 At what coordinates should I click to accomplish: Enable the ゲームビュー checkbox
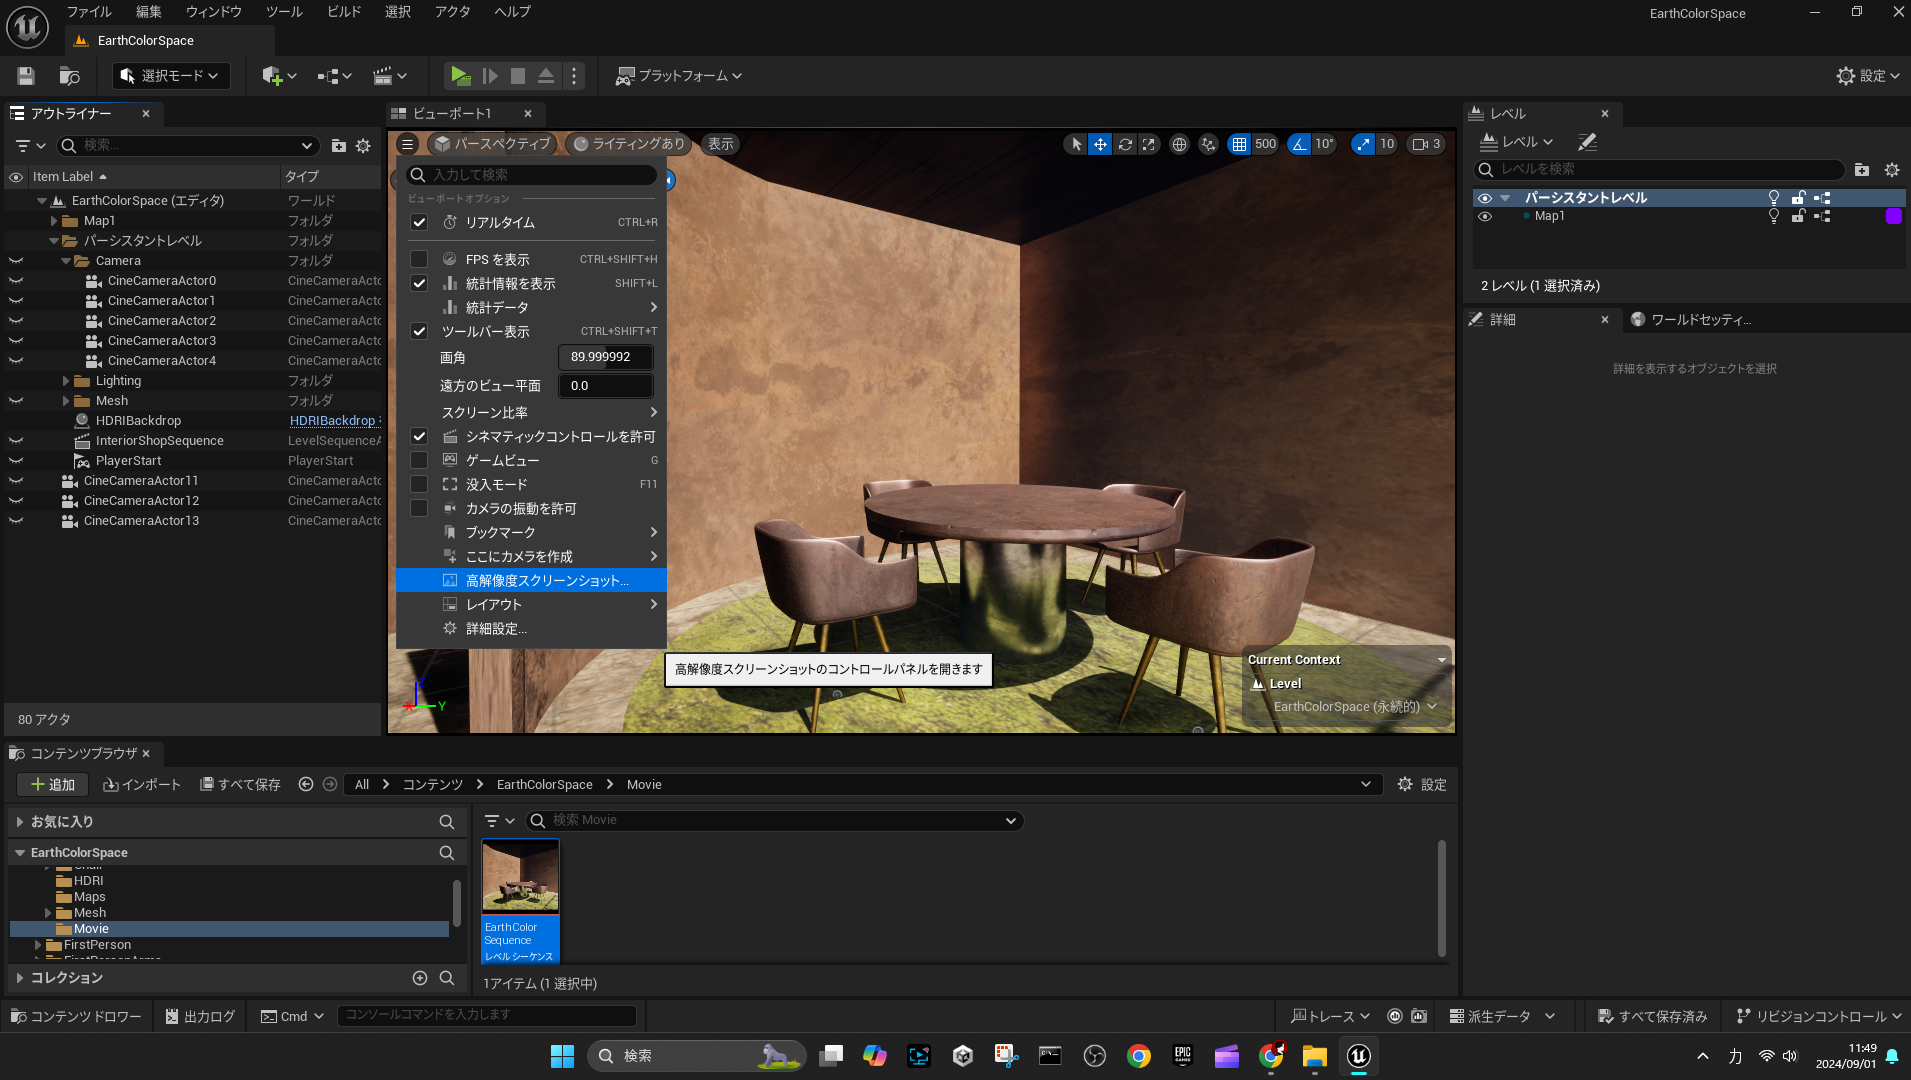click(x=419, y=460)
